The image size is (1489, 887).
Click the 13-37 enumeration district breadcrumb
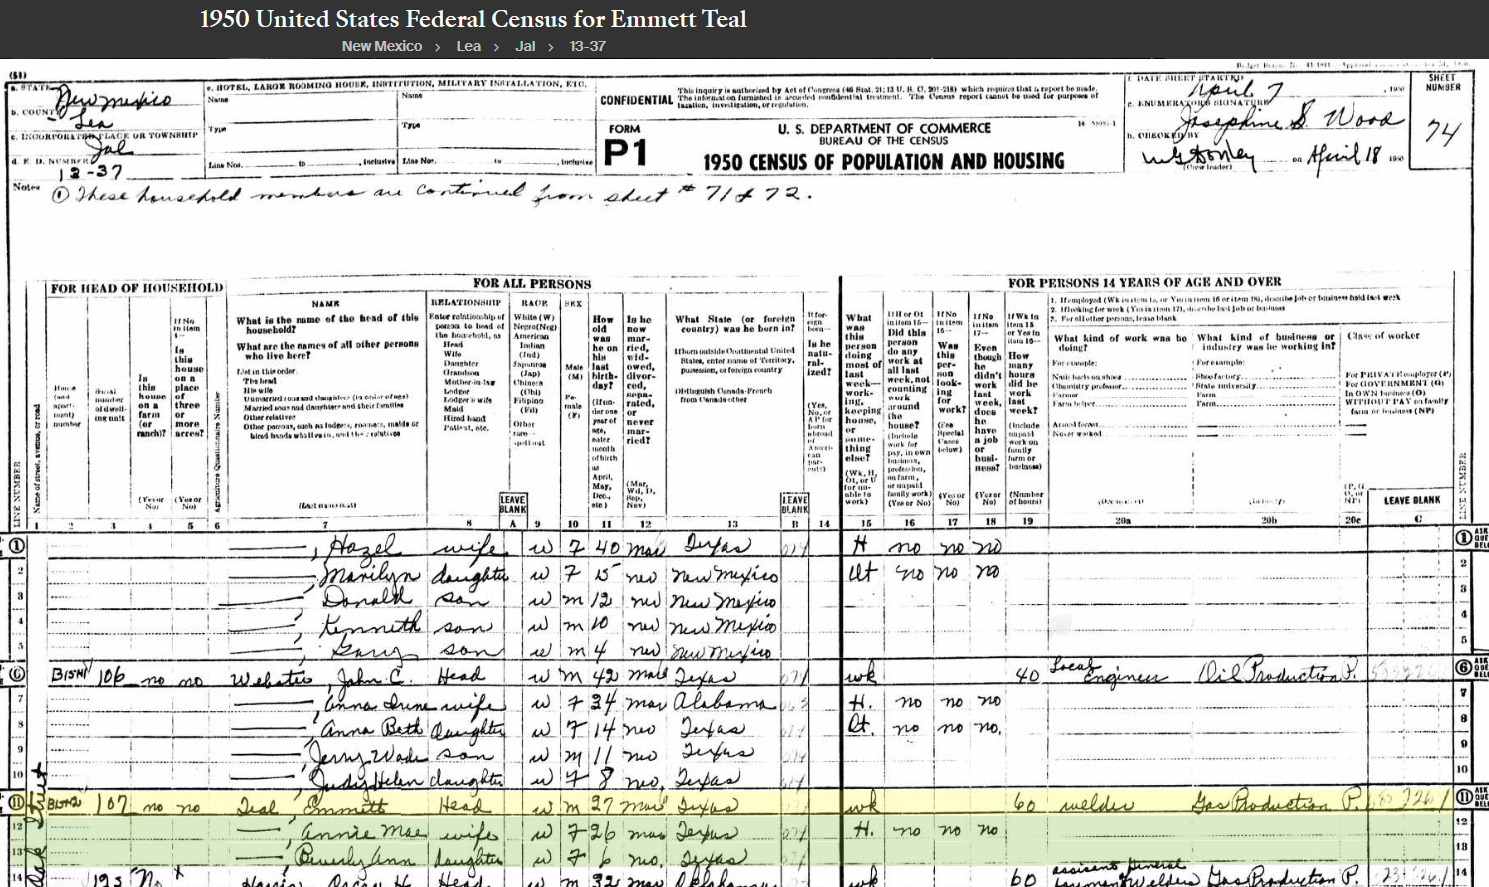click(x=587, y=46)
